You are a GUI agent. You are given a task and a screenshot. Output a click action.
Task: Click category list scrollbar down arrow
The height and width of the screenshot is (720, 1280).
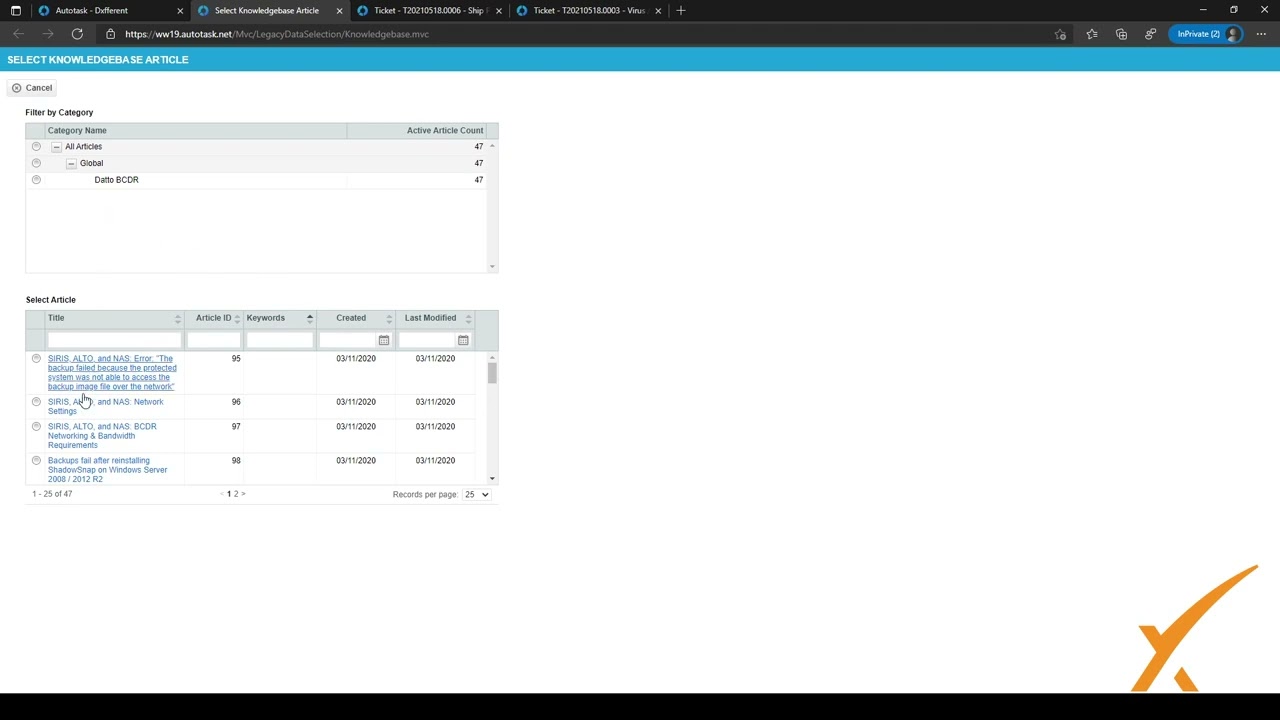click(x=492, y=267)
